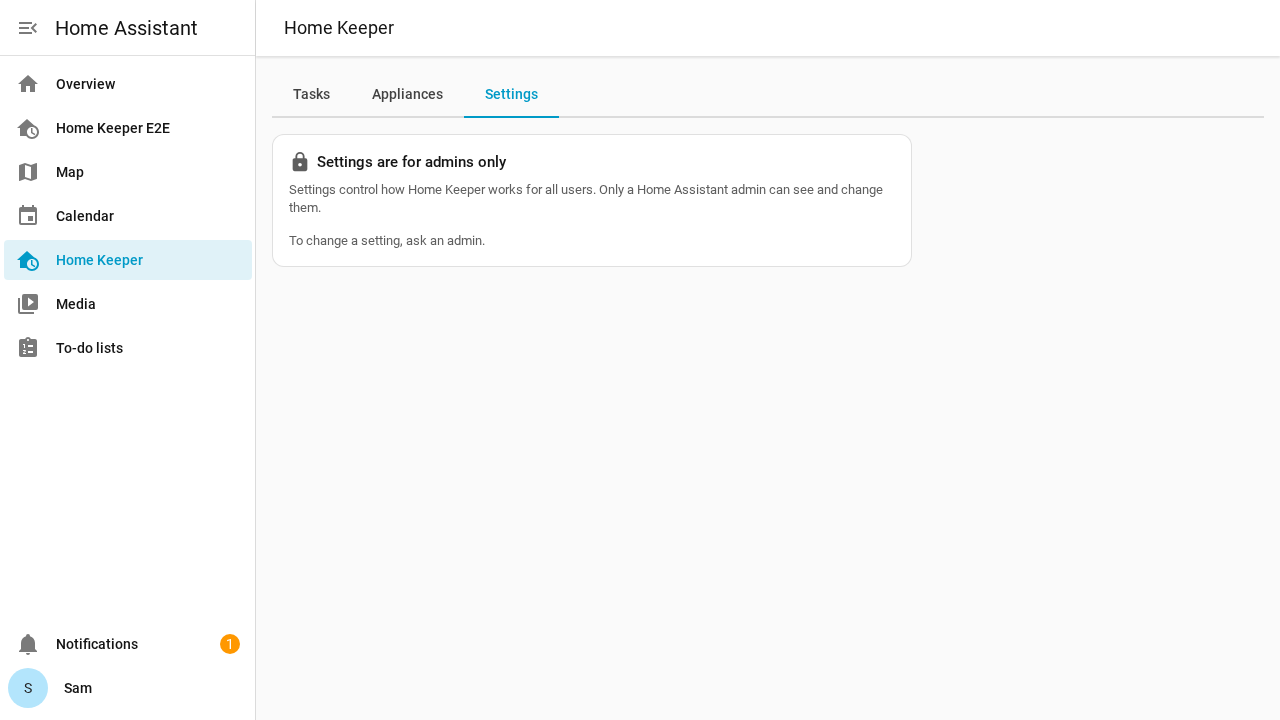
Task: Click the To-do lists clipboard icon
Action: (x=28, y=348)
